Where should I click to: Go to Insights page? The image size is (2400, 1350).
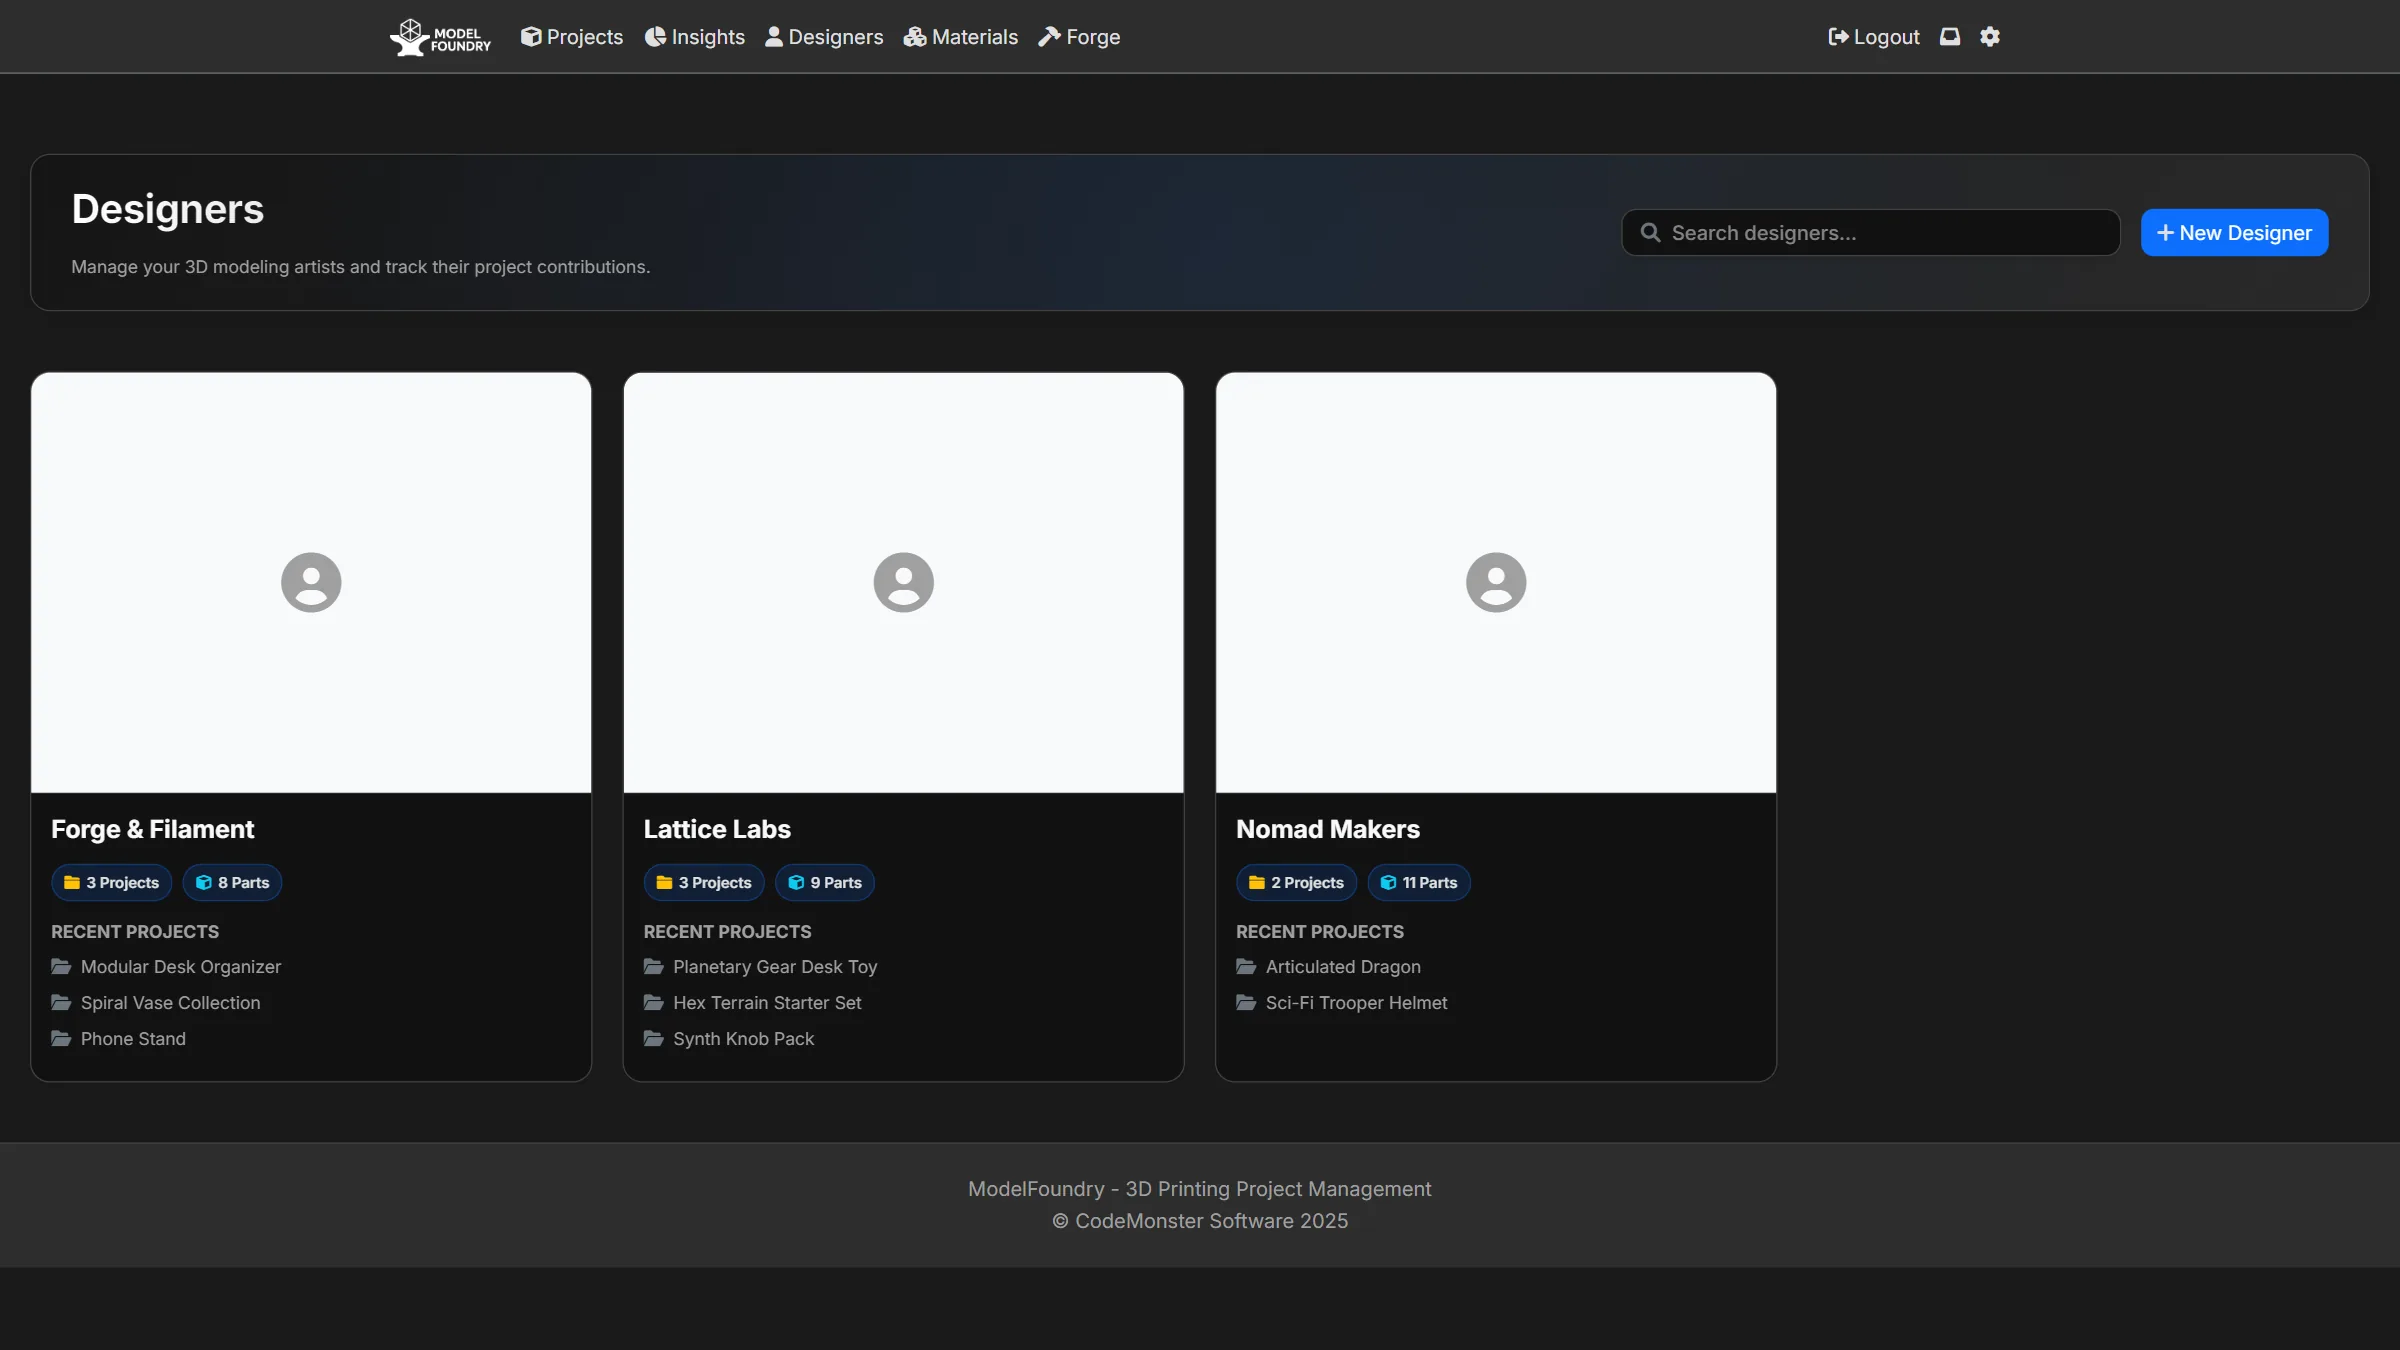point(695,37)
